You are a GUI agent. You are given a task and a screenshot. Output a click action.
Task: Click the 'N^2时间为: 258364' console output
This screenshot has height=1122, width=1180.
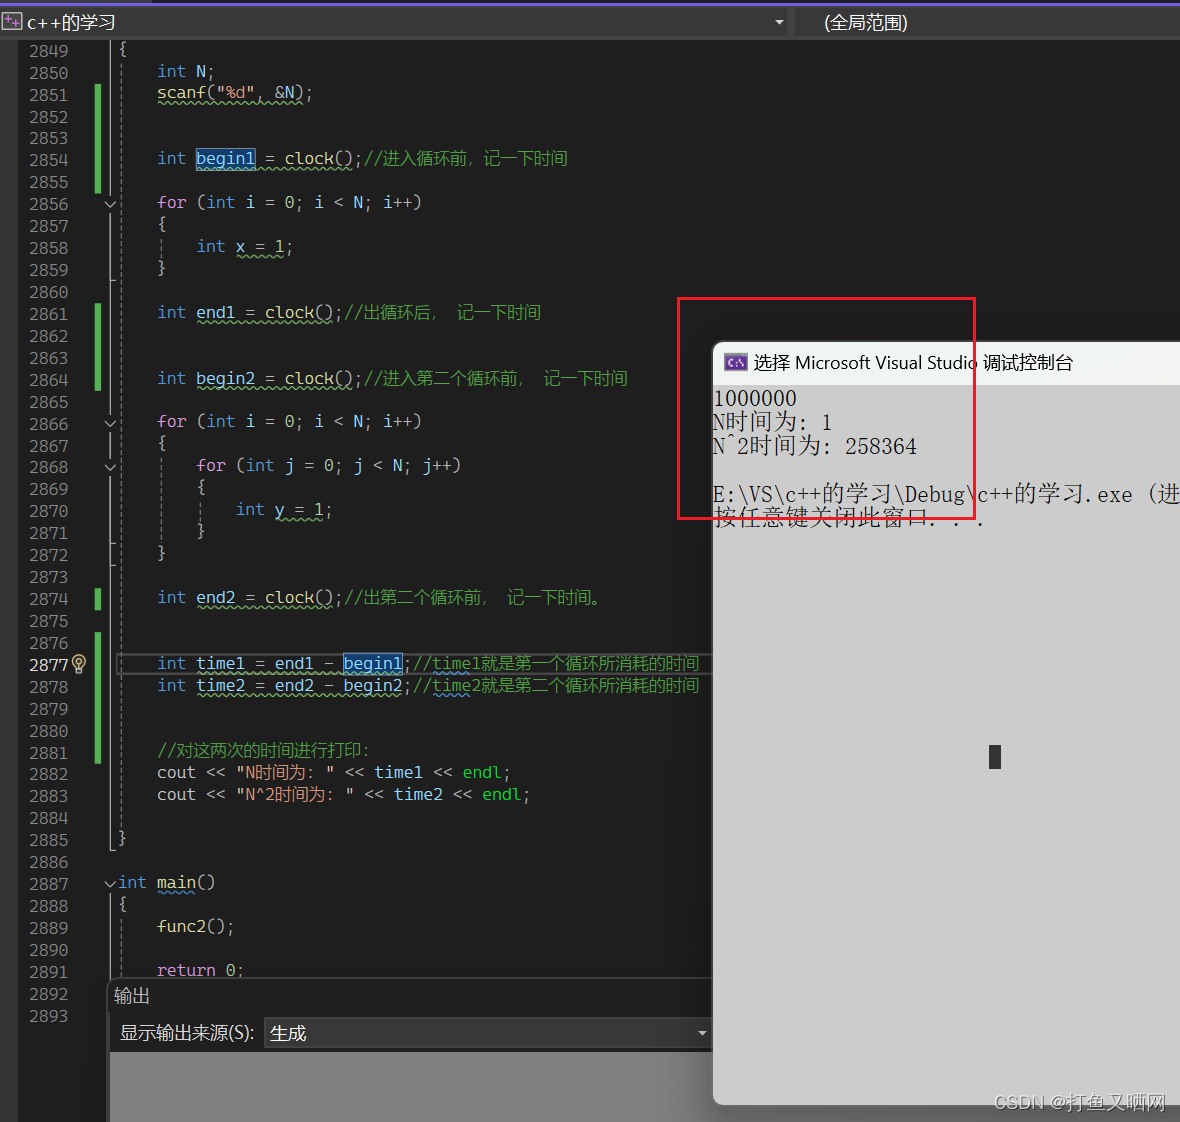click(x=814, y=446)
